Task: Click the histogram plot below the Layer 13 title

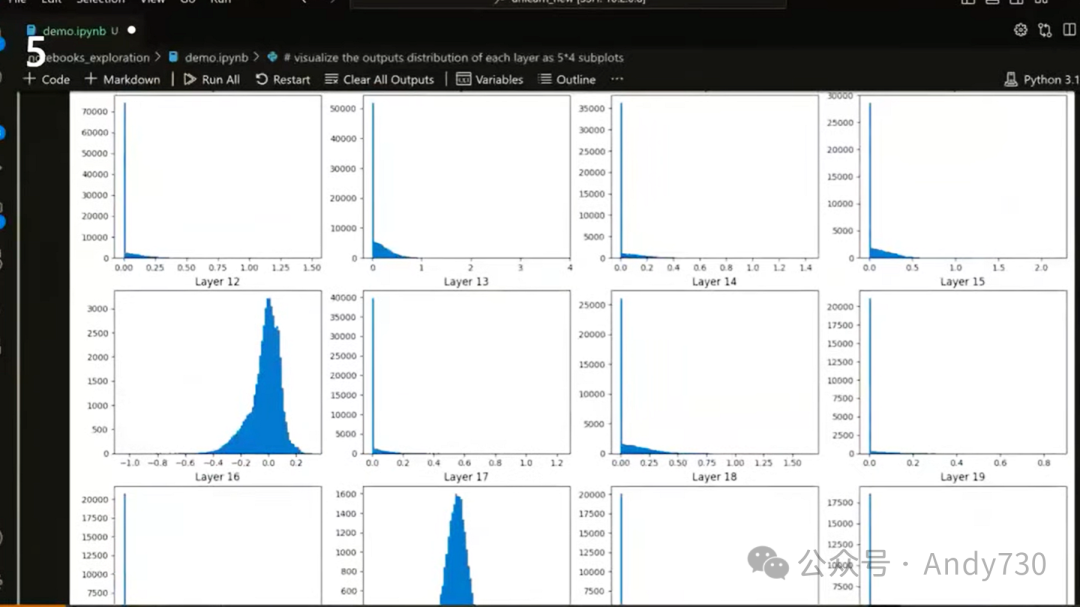Action: (x=466, y=372)
